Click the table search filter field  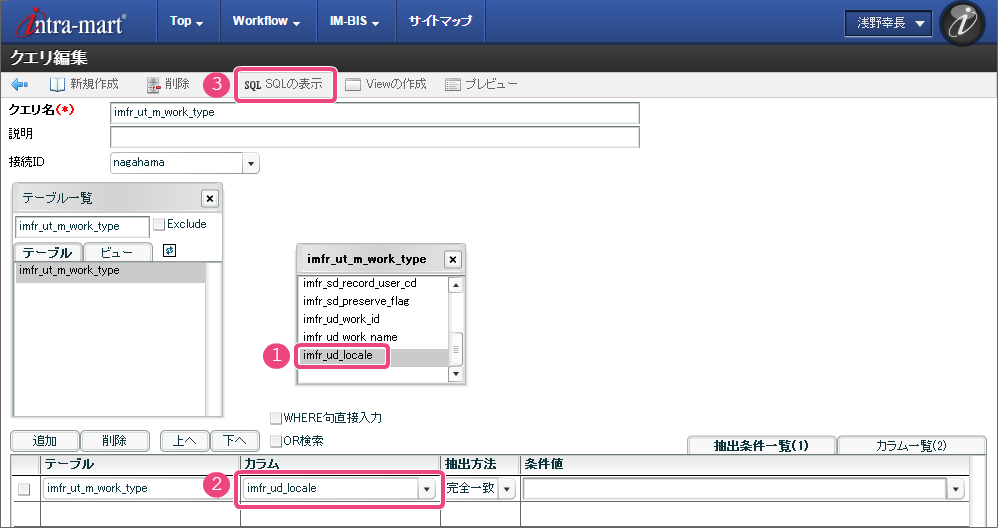click(82, 226)
